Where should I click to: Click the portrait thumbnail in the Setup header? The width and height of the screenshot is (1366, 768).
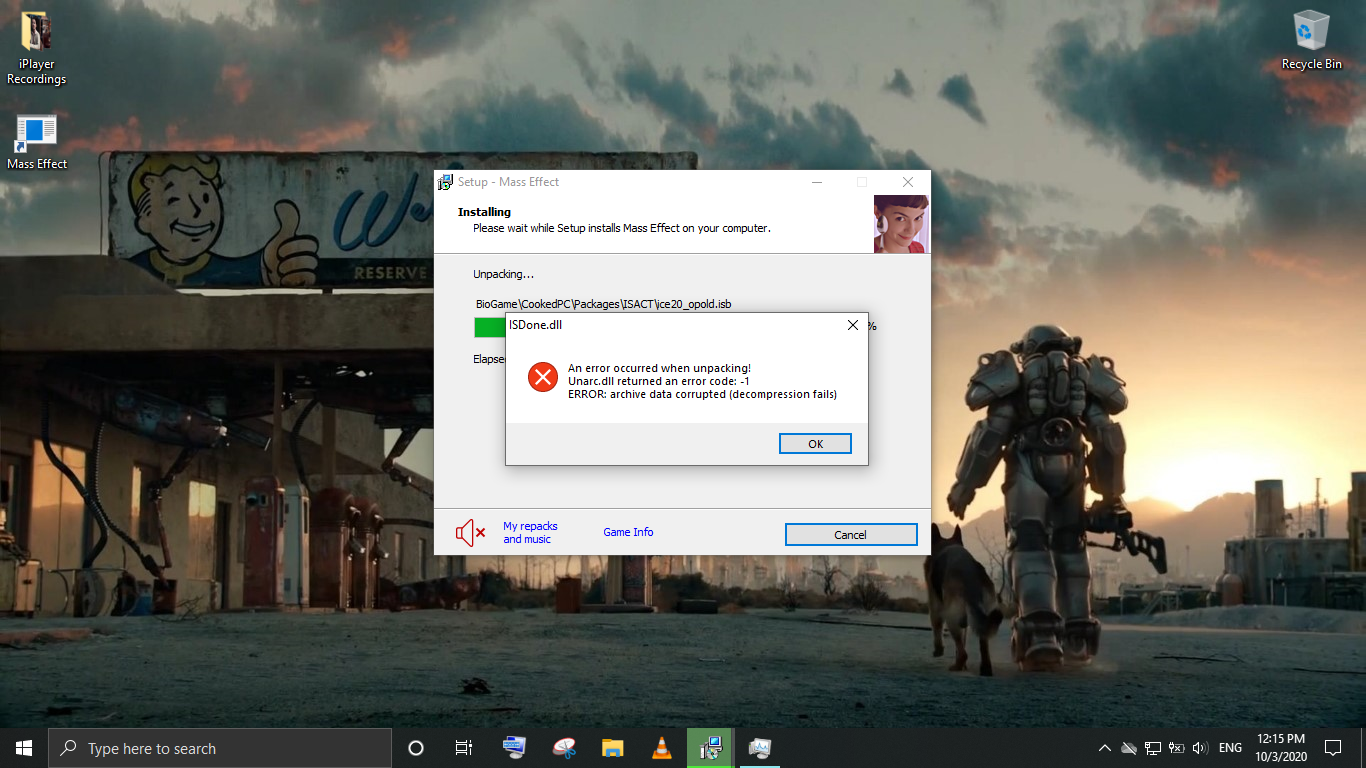(x=901, y=224)
